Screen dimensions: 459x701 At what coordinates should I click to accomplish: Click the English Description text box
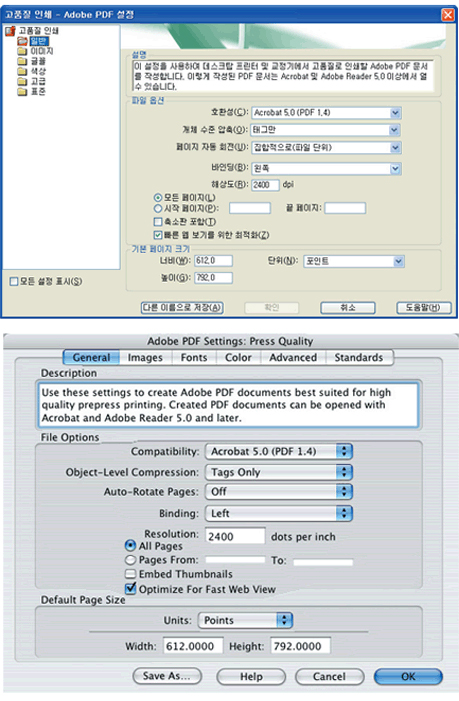point(228,405)
